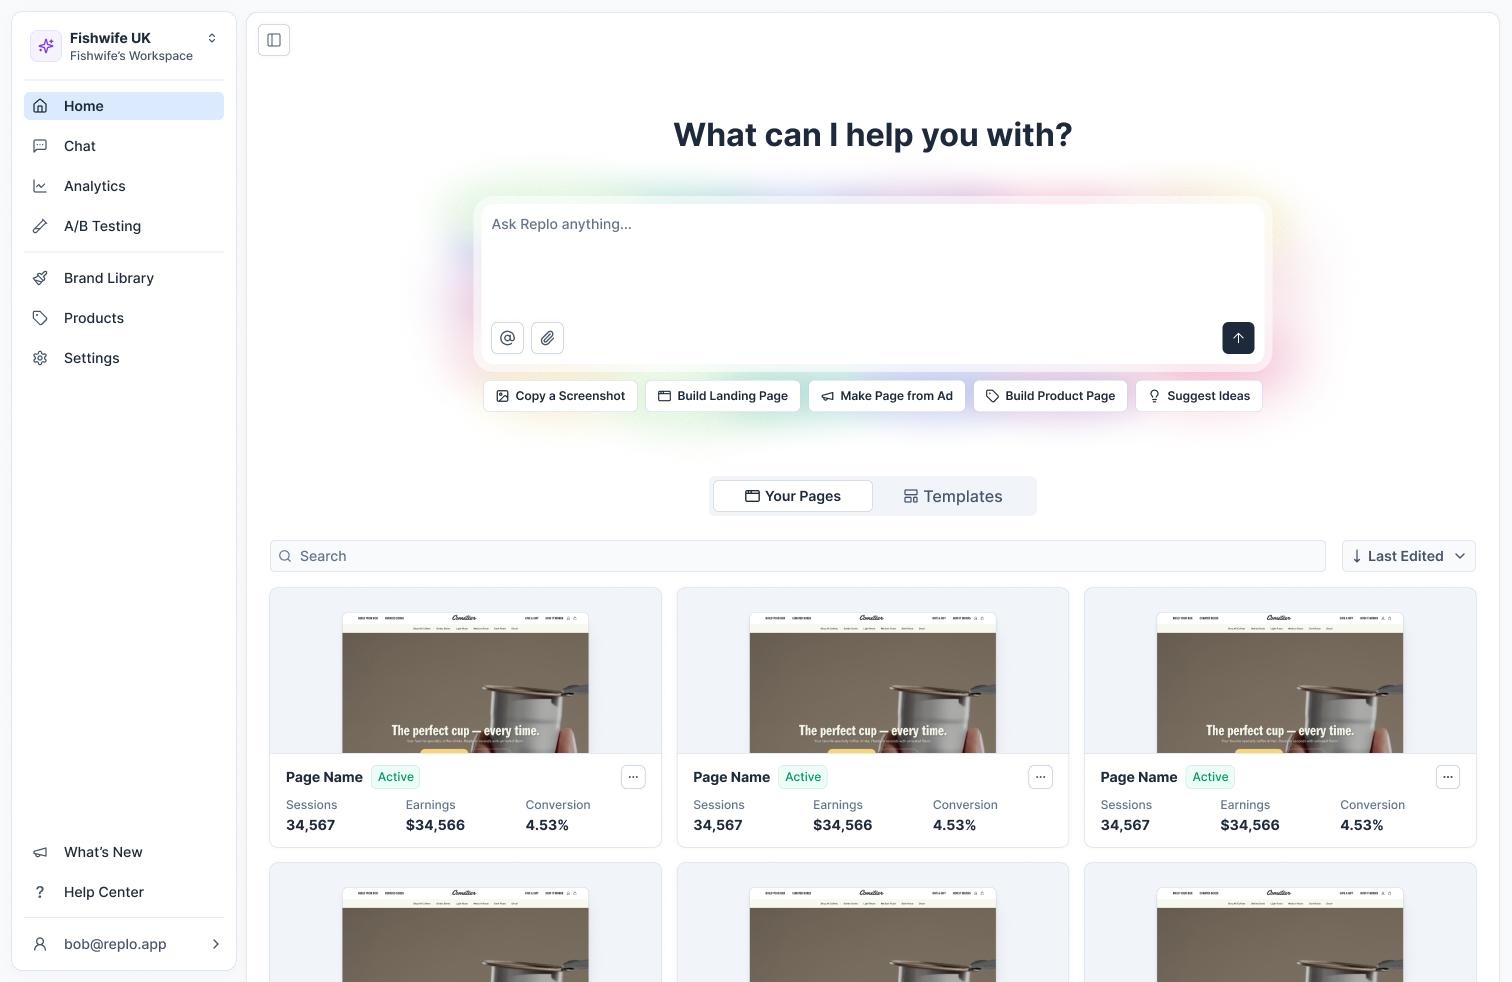1512x982 pixels.
Task: Open Chat in the sidebar
Action: point(124,146)
